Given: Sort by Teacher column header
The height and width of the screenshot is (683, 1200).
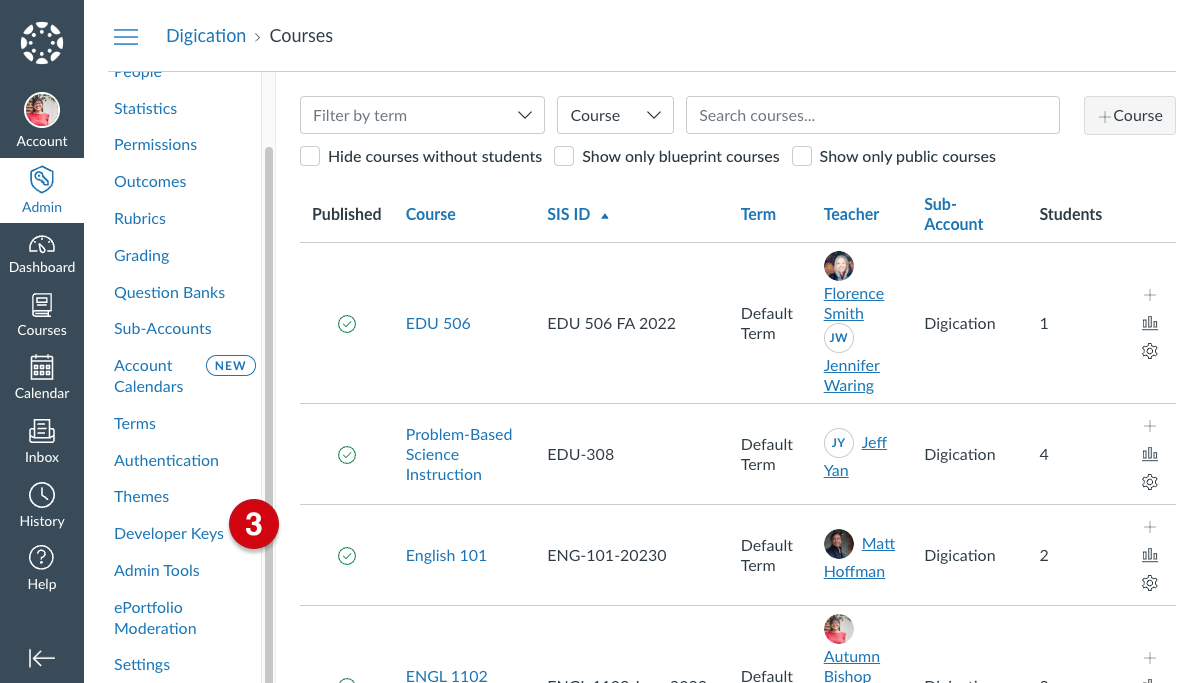Looking at the screenshot, I should pyautogui.click(x=851, y=214).
